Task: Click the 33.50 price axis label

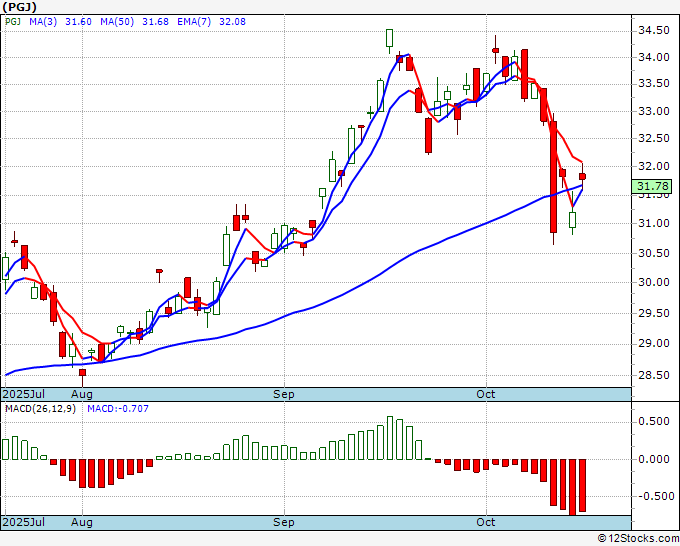Action: click(x=654, y=83)
